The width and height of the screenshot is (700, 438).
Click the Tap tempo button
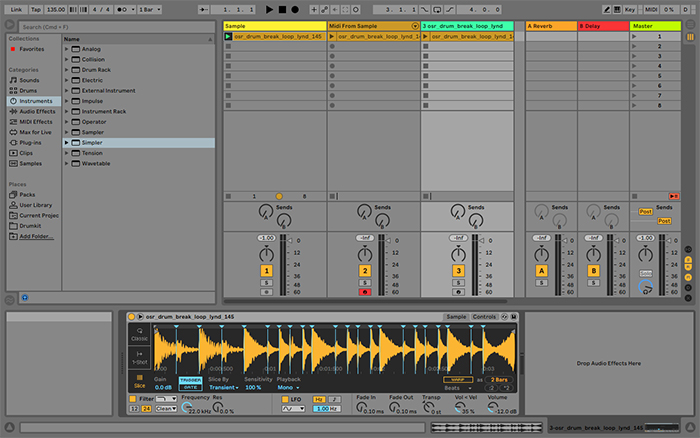(36, 9)
